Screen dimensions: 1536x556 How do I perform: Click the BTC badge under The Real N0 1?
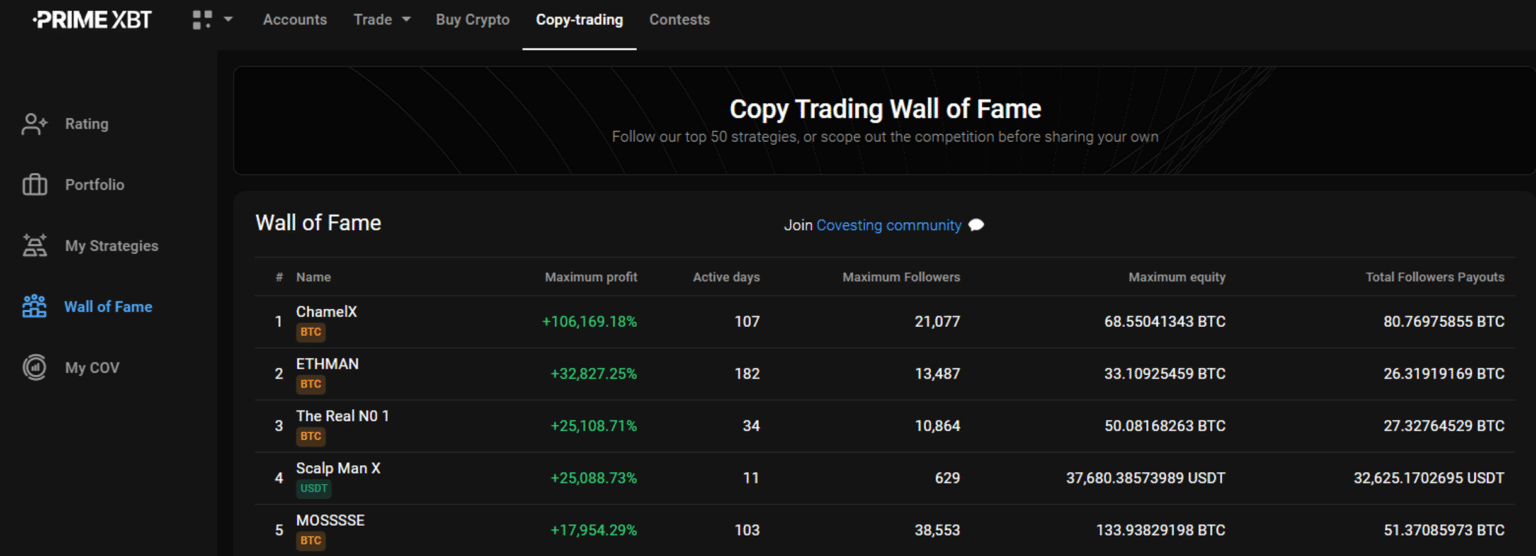point(311,436)
